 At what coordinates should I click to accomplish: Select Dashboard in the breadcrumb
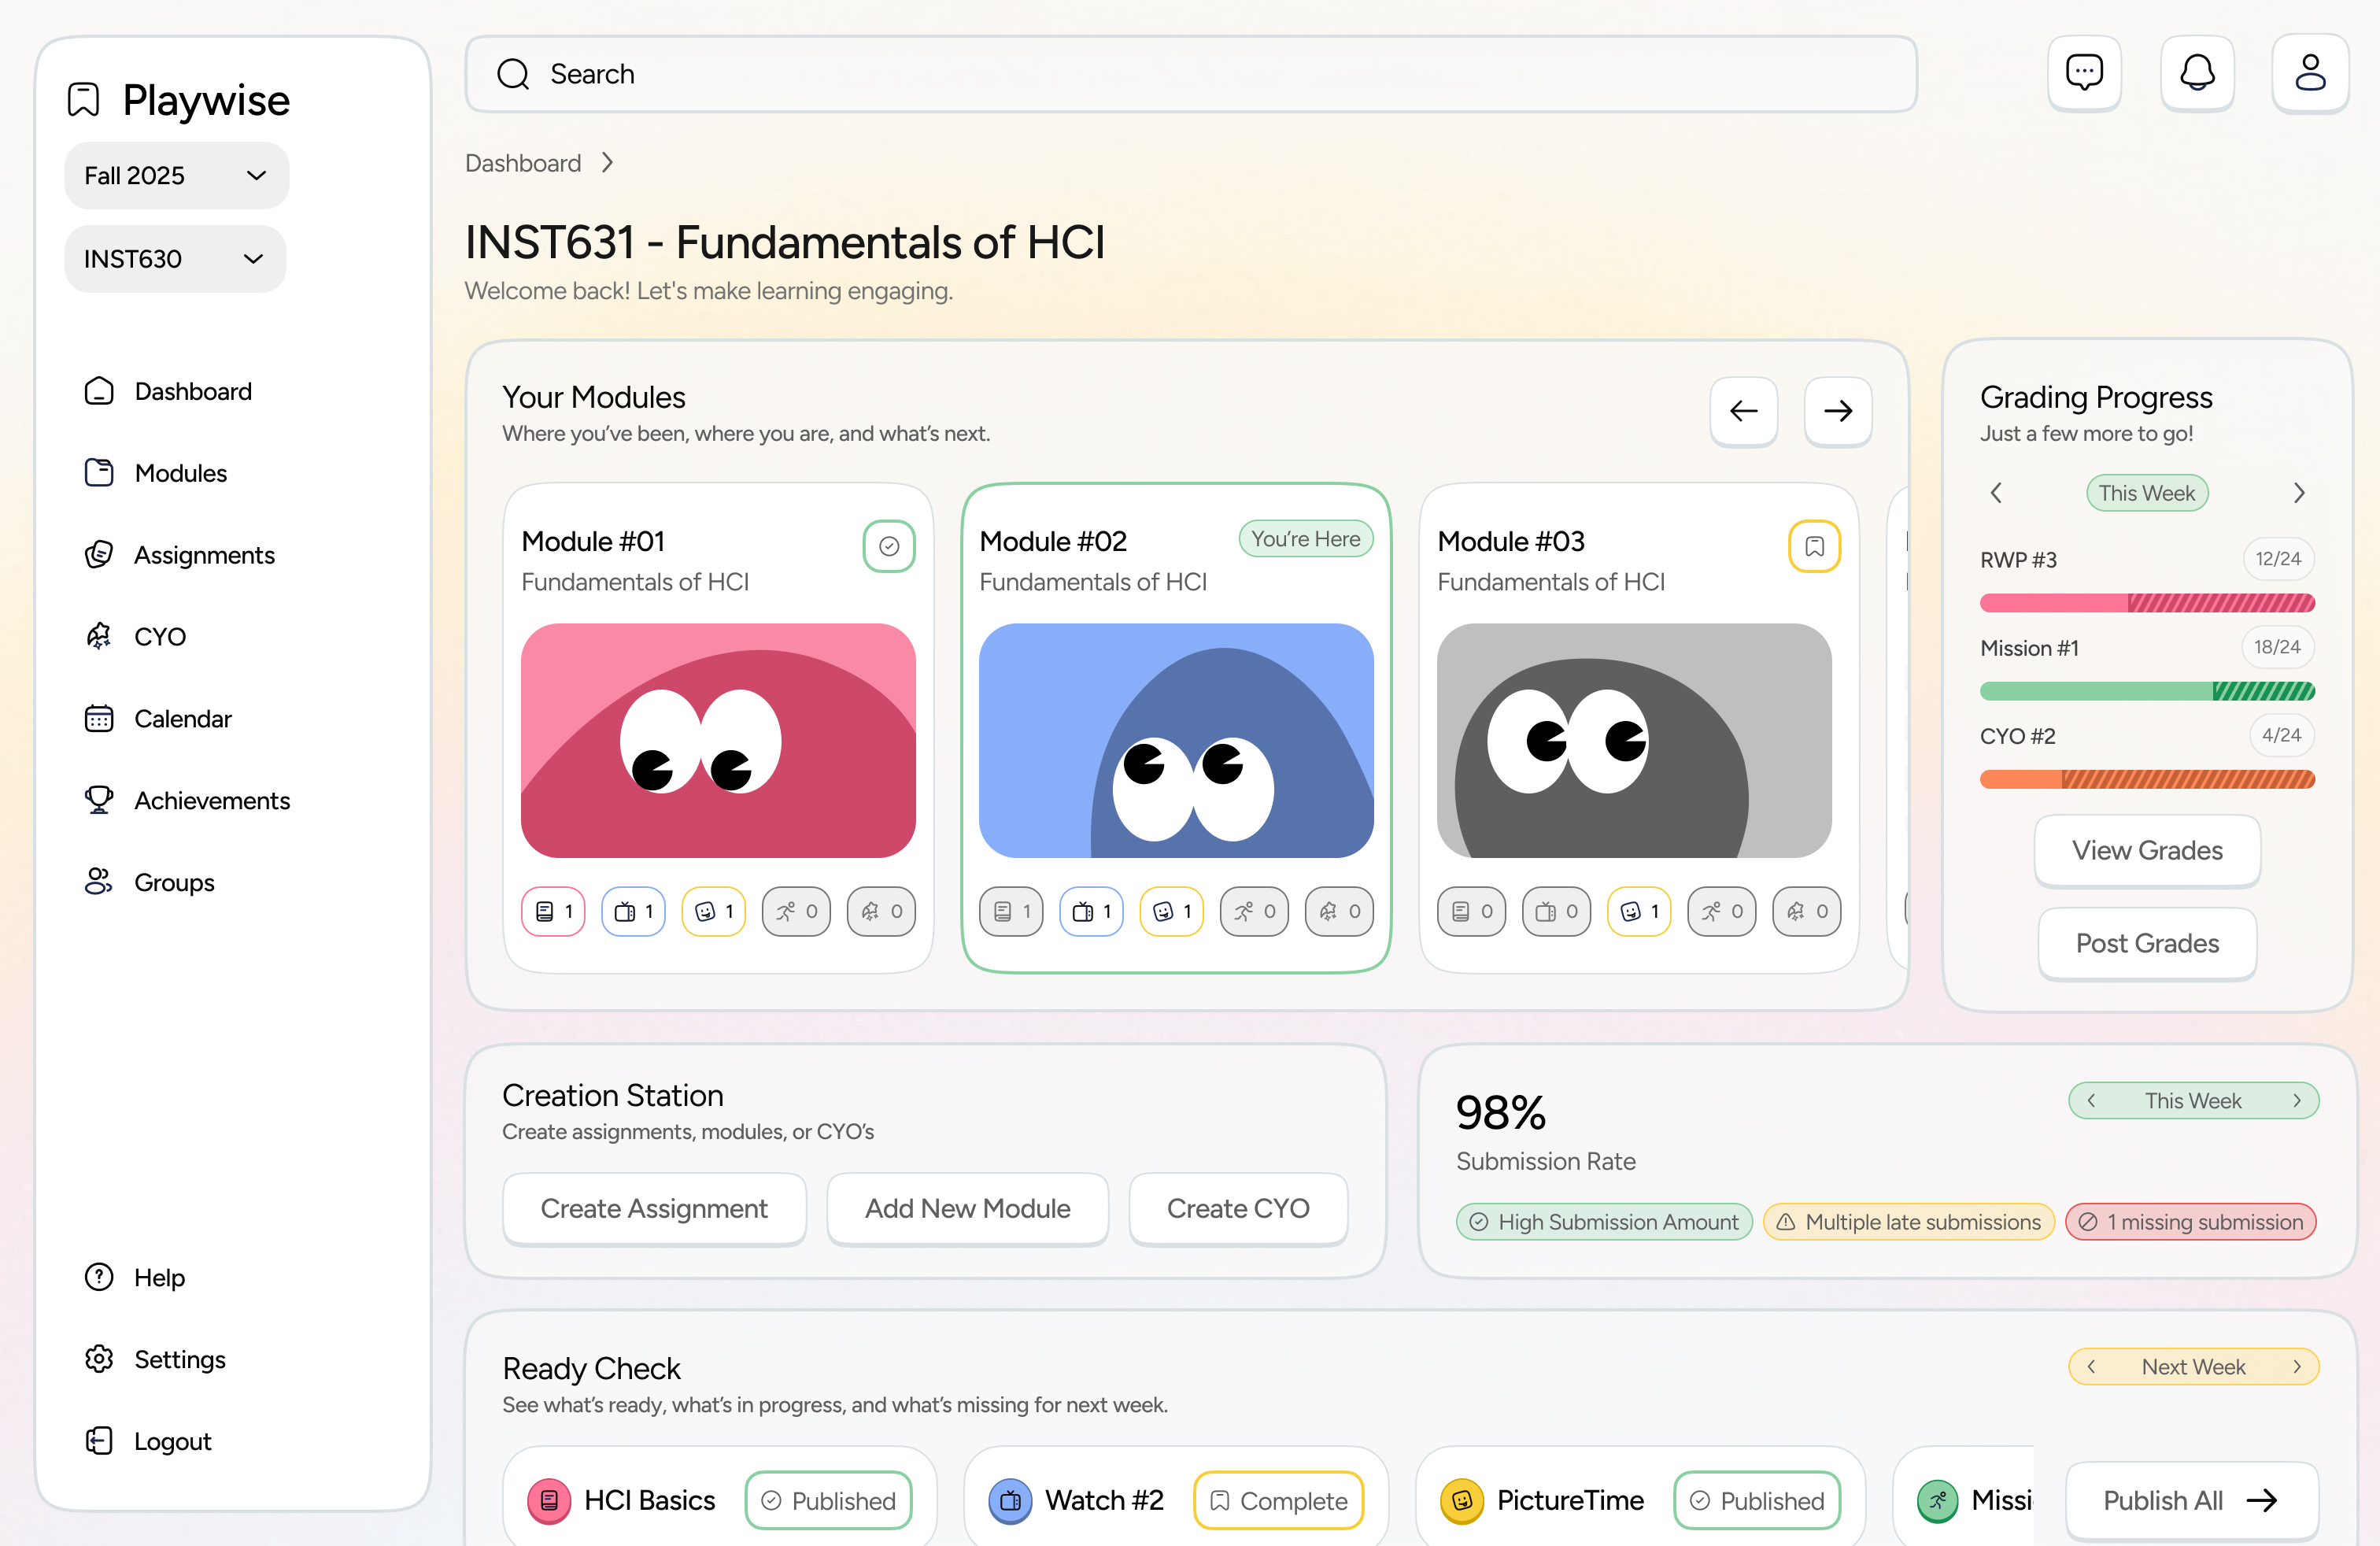523,162
